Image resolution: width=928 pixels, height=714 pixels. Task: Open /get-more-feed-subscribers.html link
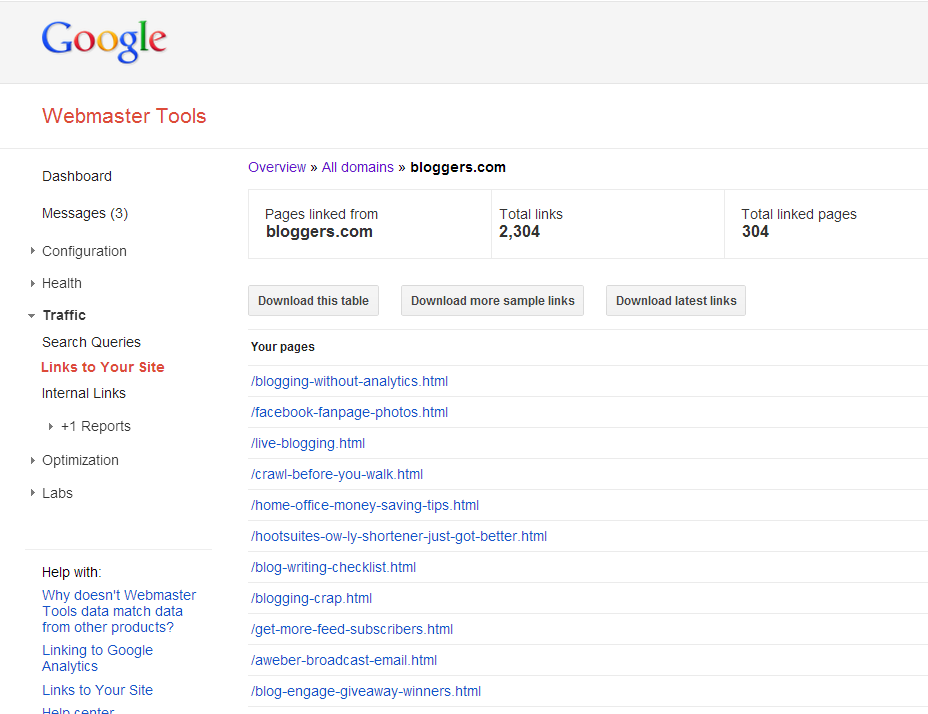[x=352, y=629]
